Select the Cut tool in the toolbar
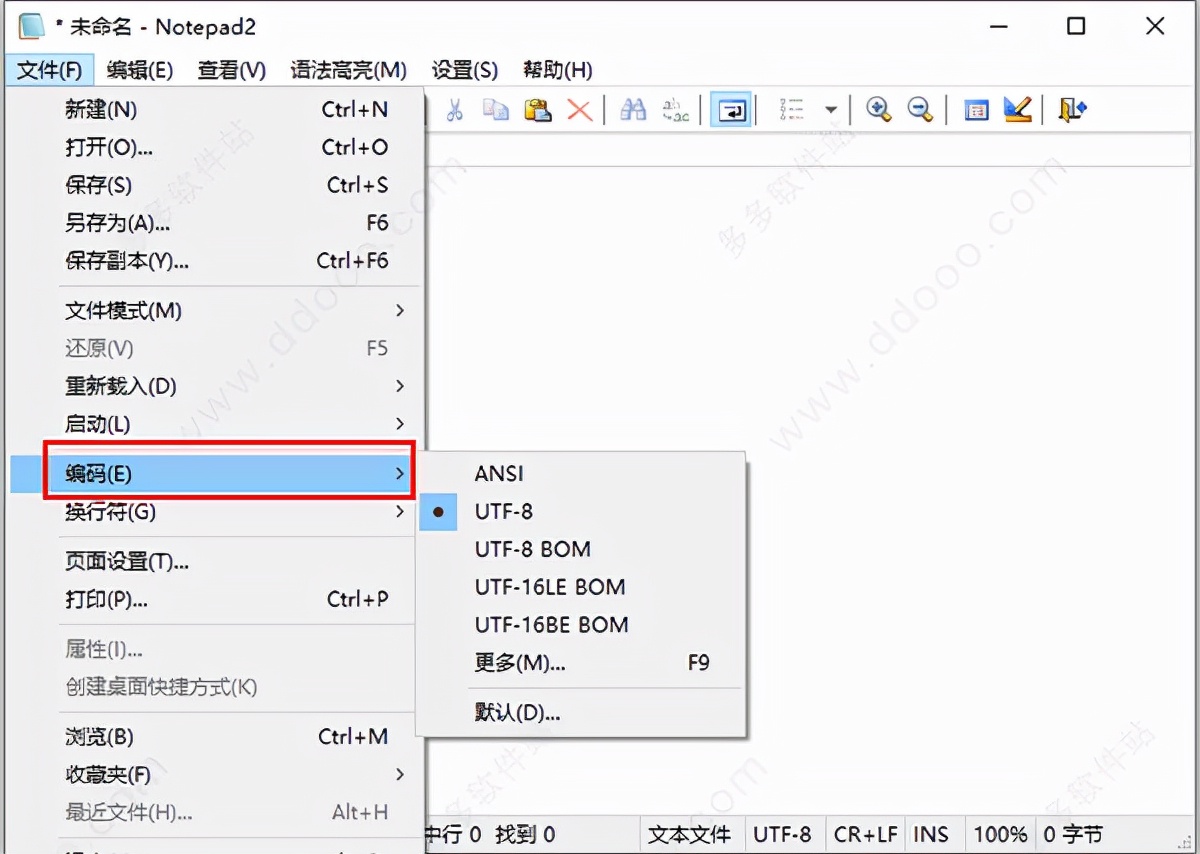1200x854 pixels. coord(454,110)
